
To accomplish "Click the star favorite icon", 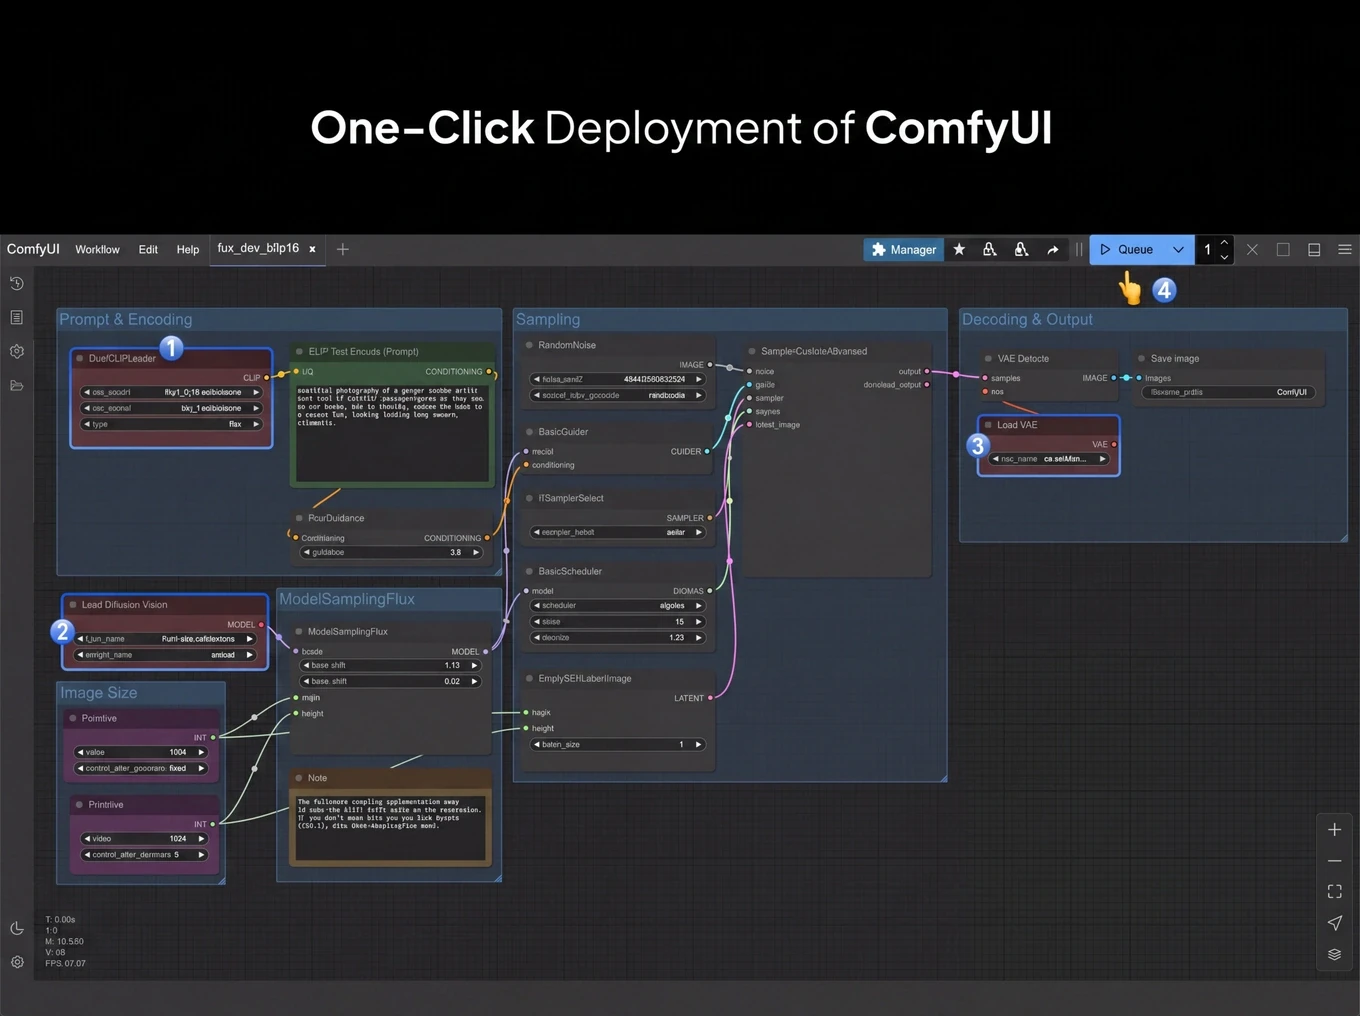I will (959, 249).
